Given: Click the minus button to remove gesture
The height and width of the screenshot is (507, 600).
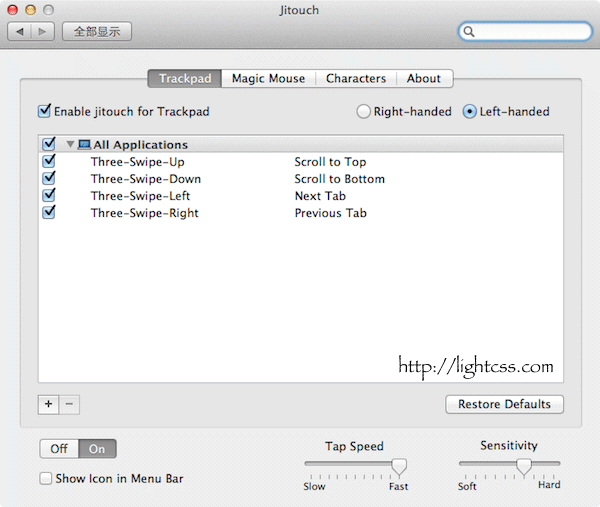Looking at the screenshot, I should [x=69, y=404].
